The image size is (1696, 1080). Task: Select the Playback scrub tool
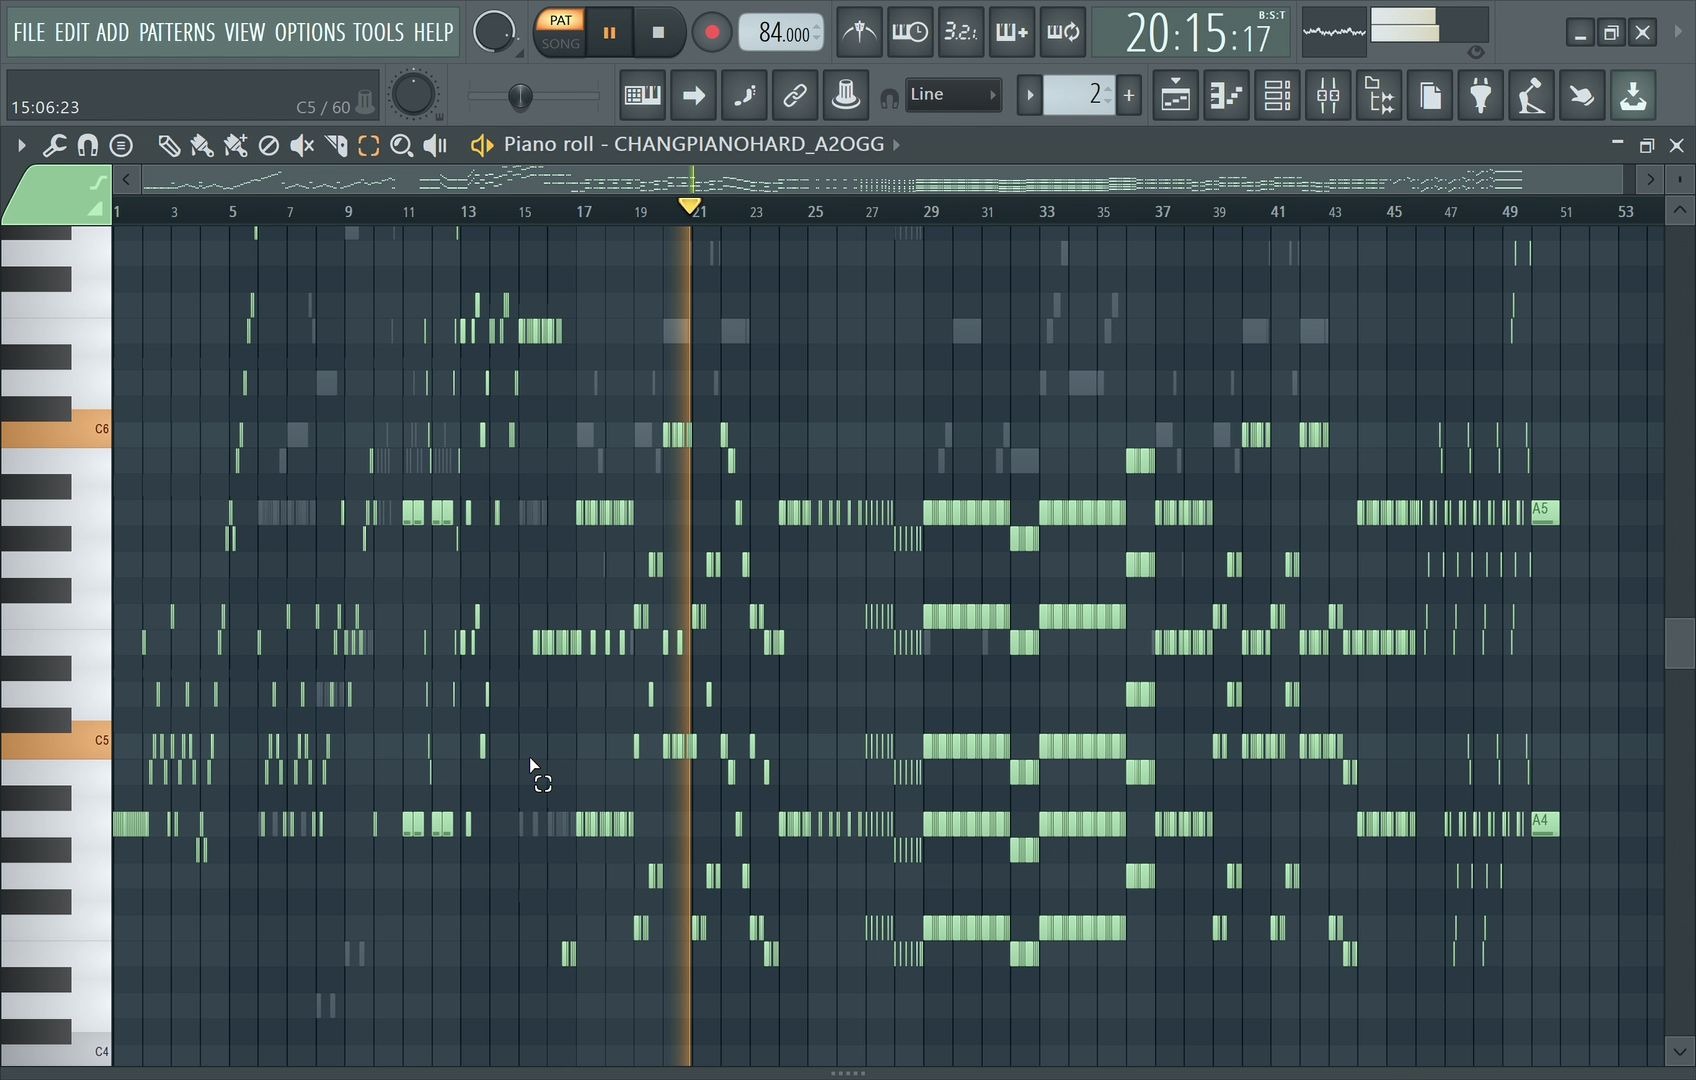click(435, 146)
